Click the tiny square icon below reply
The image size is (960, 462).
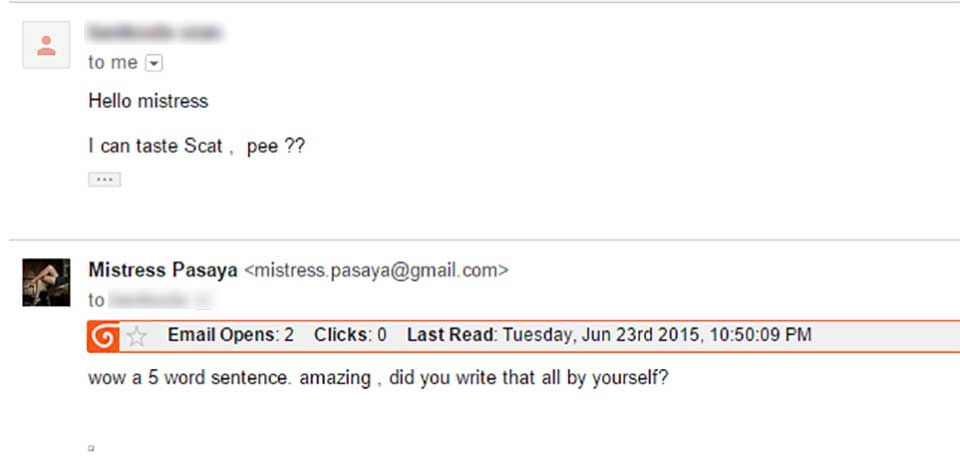click(x=91, y=449)
